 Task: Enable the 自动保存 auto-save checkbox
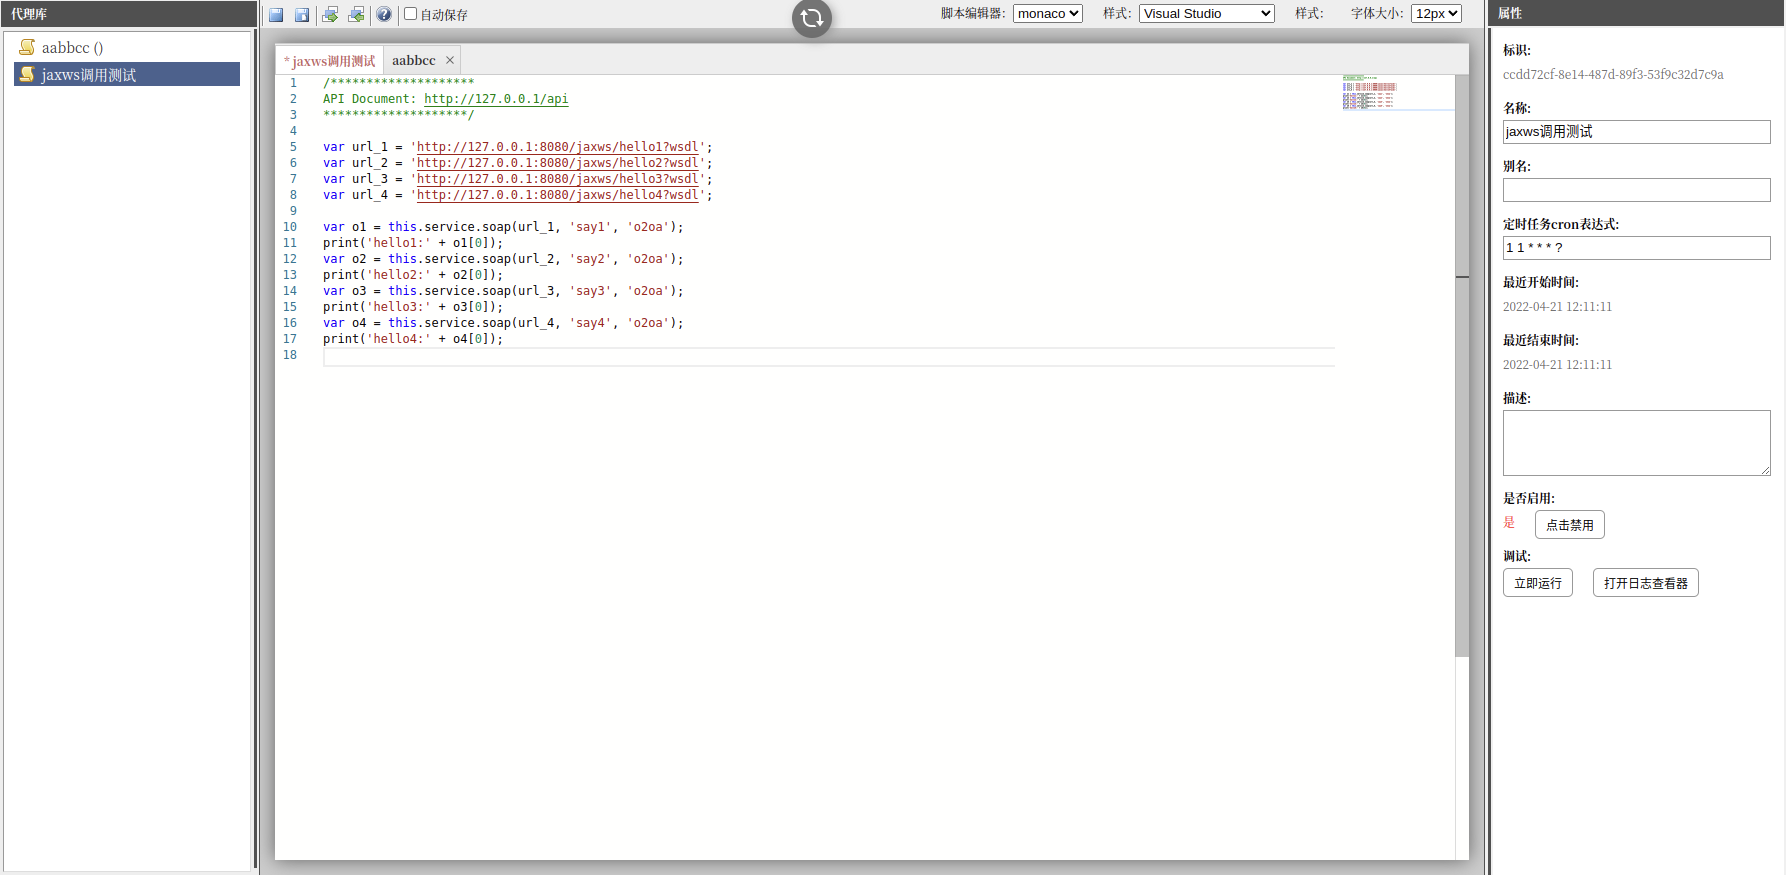pyautogui.click(x=410, y=14)
